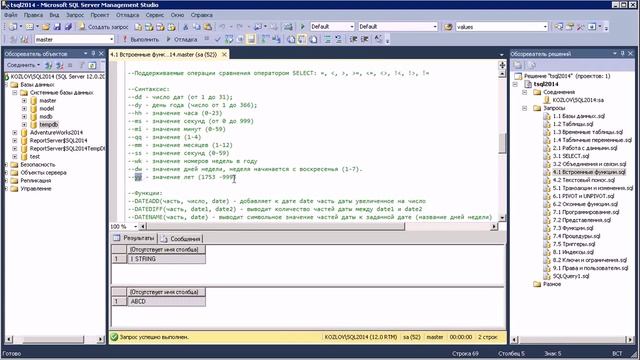The width and height of the screenshot is (640, 360).
Task: Toggle Include Client Statistics icon
Action: coord(276,39)
